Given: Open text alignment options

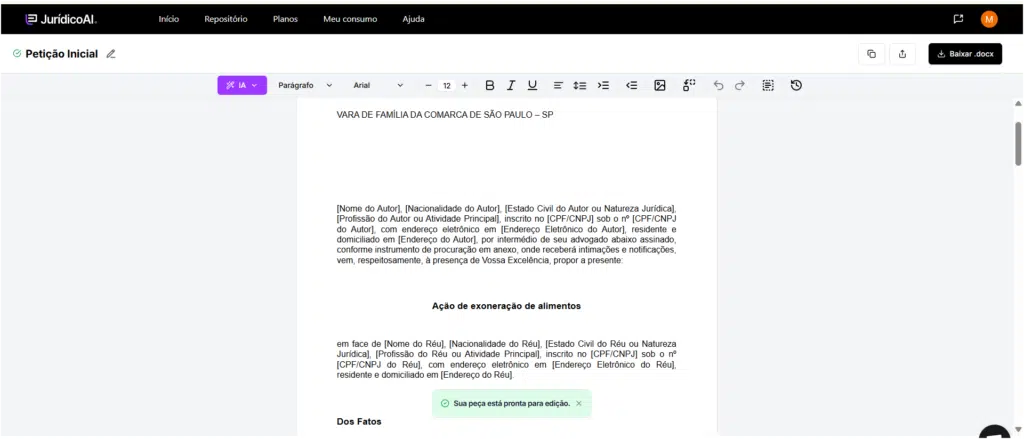Looking at the screenshot, I should (558, 85).
